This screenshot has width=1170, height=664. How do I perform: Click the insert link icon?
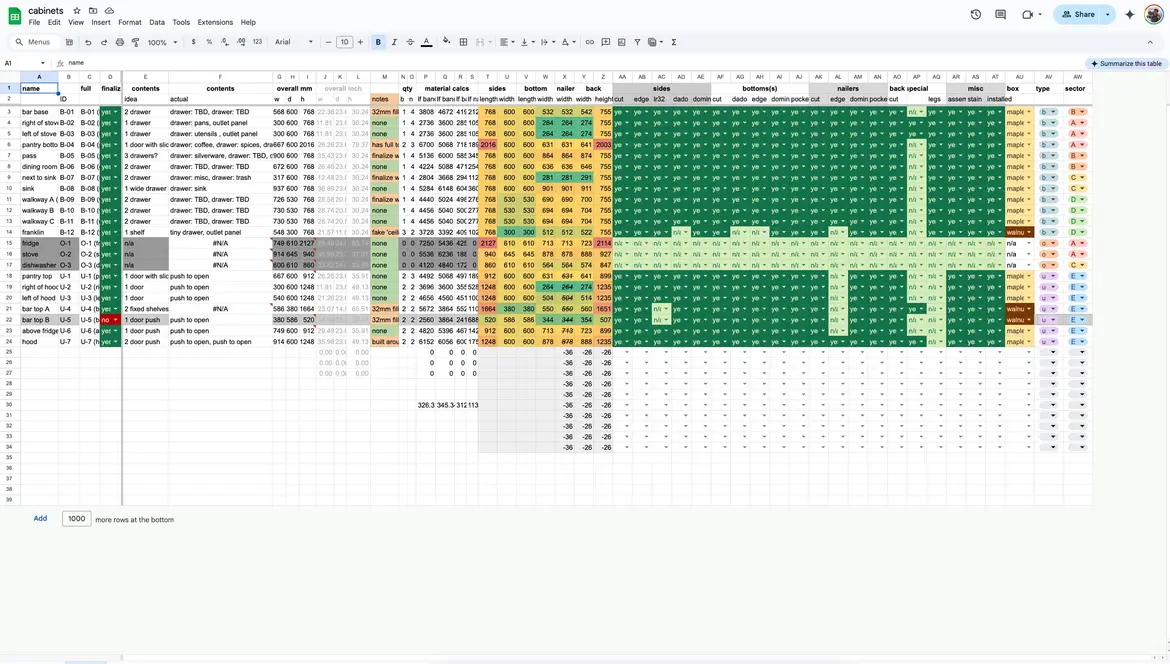(x=589, y=42)
